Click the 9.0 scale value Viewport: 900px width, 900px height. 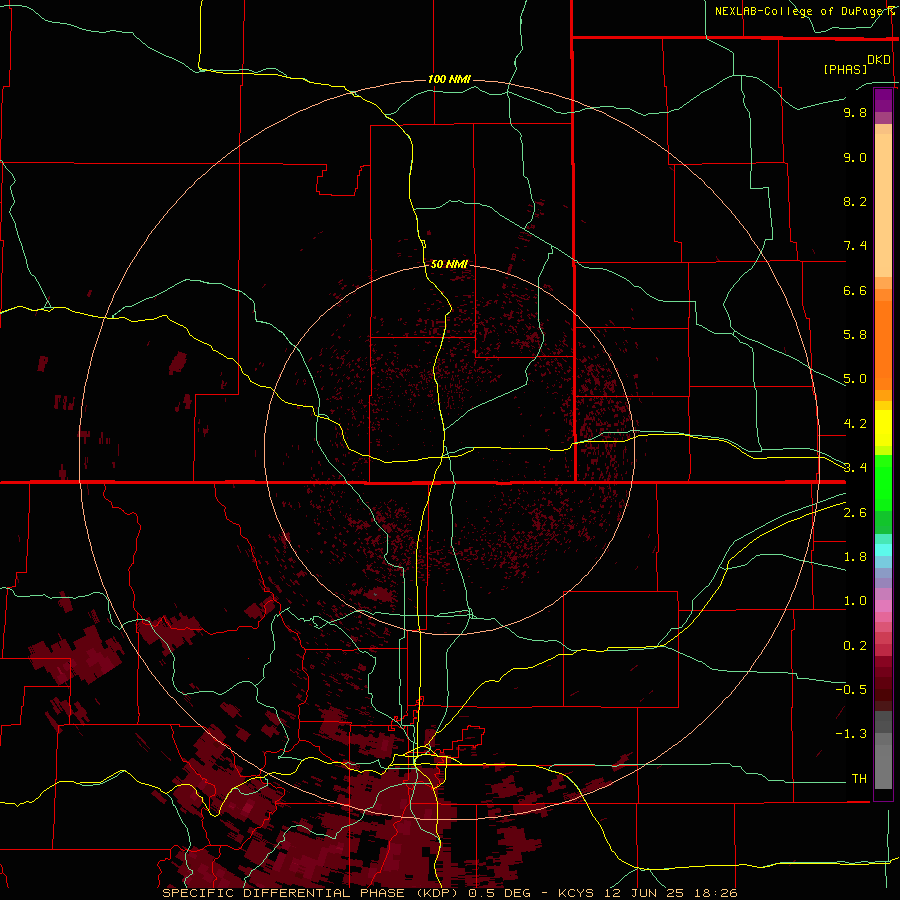coord(855,157)
